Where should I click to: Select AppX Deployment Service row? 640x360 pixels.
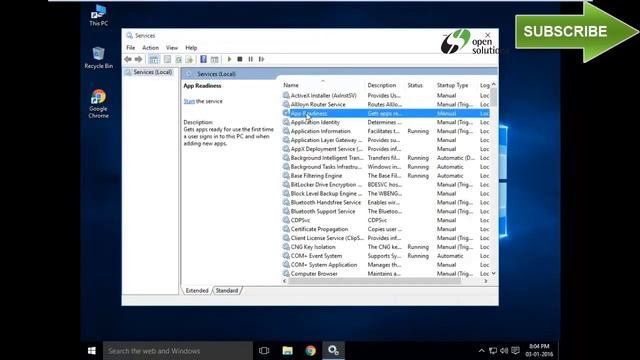click(385, 149)
